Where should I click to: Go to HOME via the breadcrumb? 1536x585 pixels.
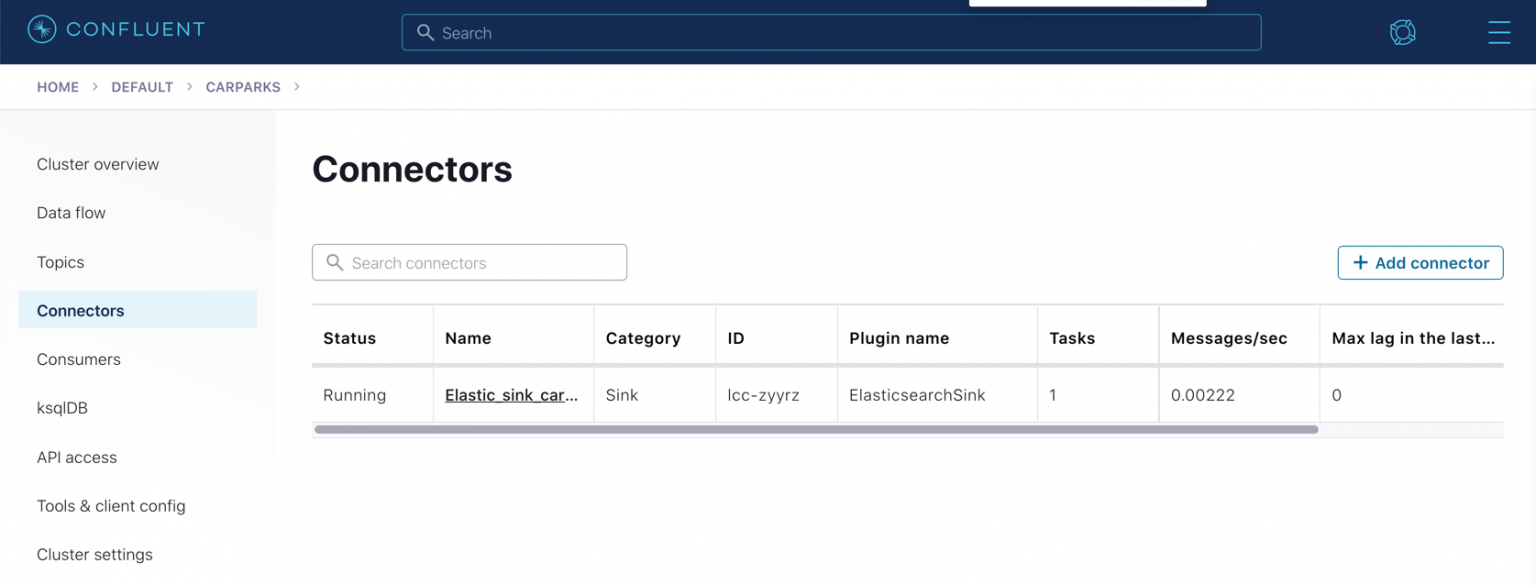point(57,87)
